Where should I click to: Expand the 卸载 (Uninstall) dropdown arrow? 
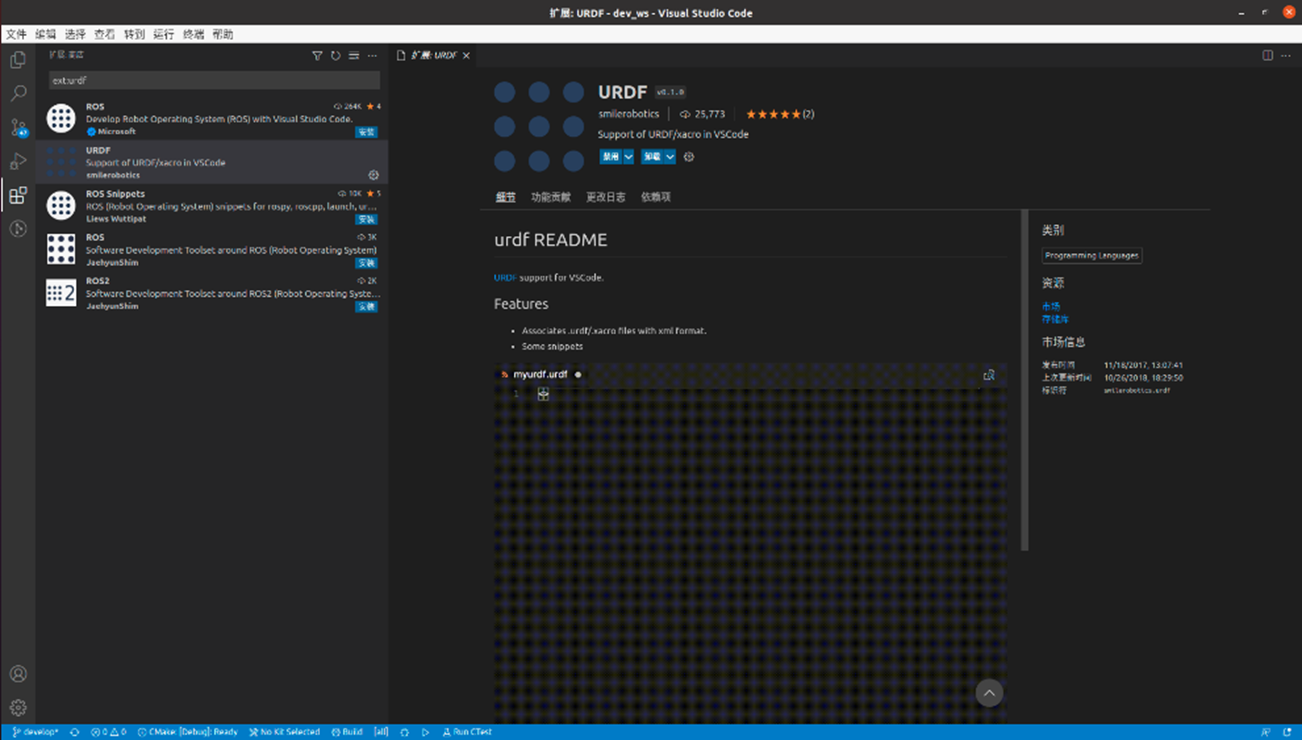coord(670,157)
